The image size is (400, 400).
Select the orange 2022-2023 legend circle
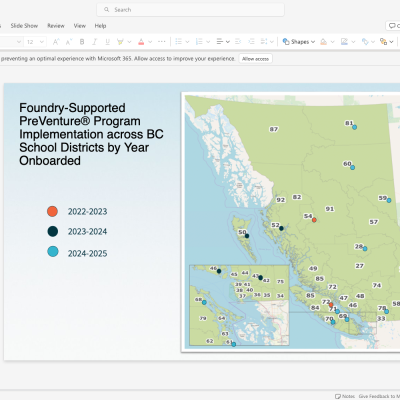coord(52,211)
